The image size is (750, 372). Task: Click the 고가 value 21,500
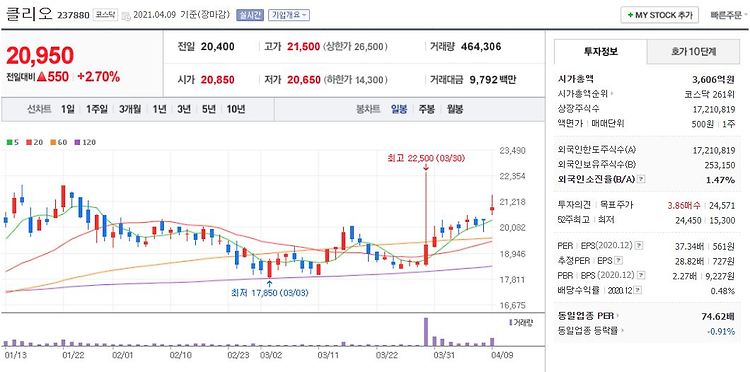[303, 47]
